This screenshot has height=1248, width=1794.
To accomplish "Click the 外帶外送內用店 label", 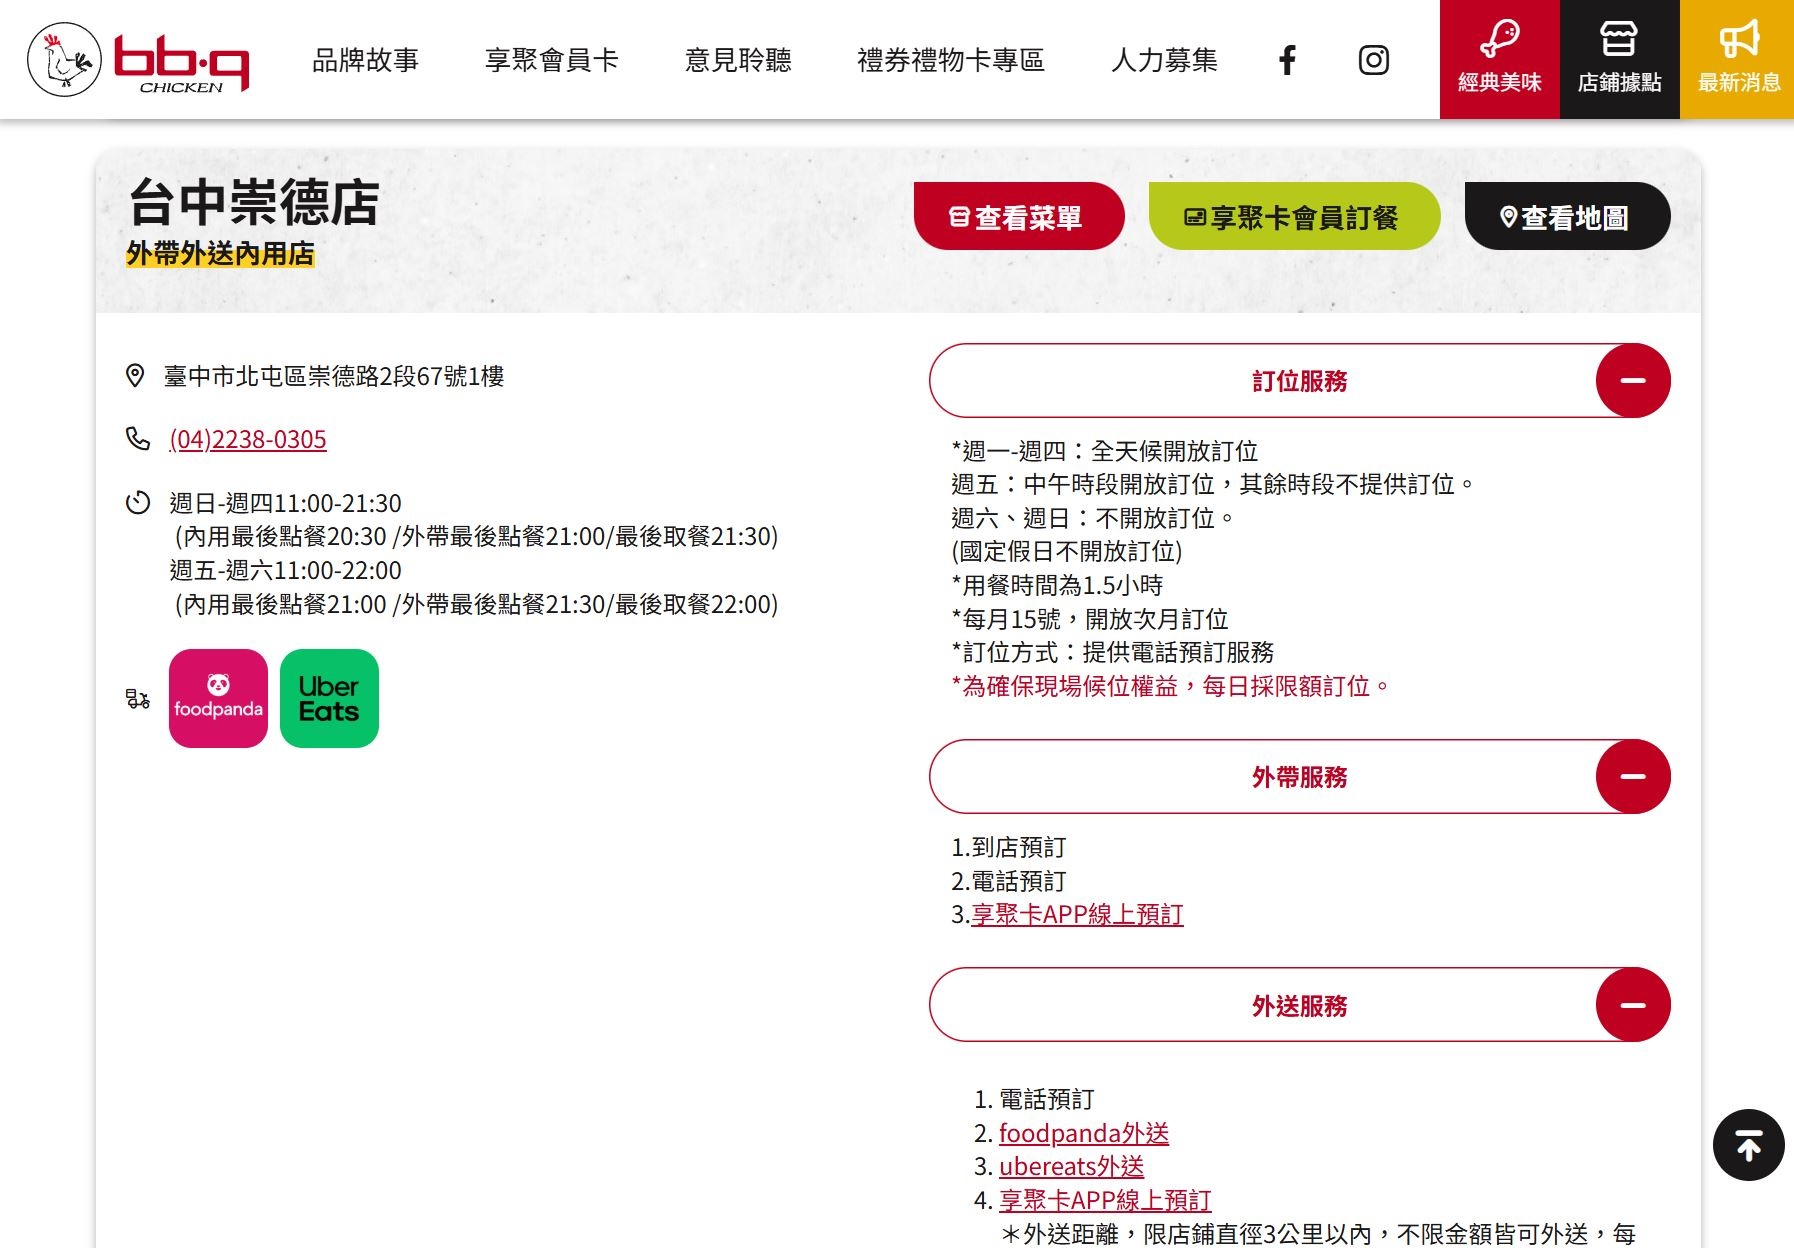I will point(220,253).
